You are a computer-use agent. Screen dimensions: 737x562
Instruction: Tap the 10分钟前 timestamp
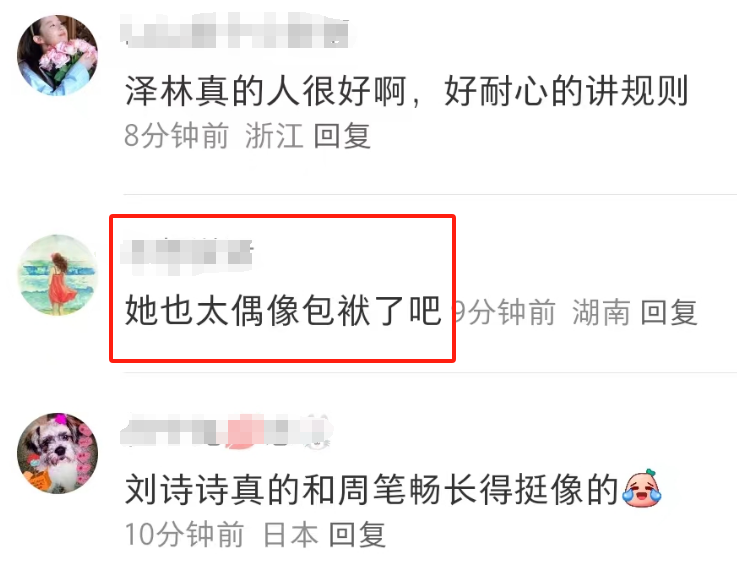click(184, 534)
